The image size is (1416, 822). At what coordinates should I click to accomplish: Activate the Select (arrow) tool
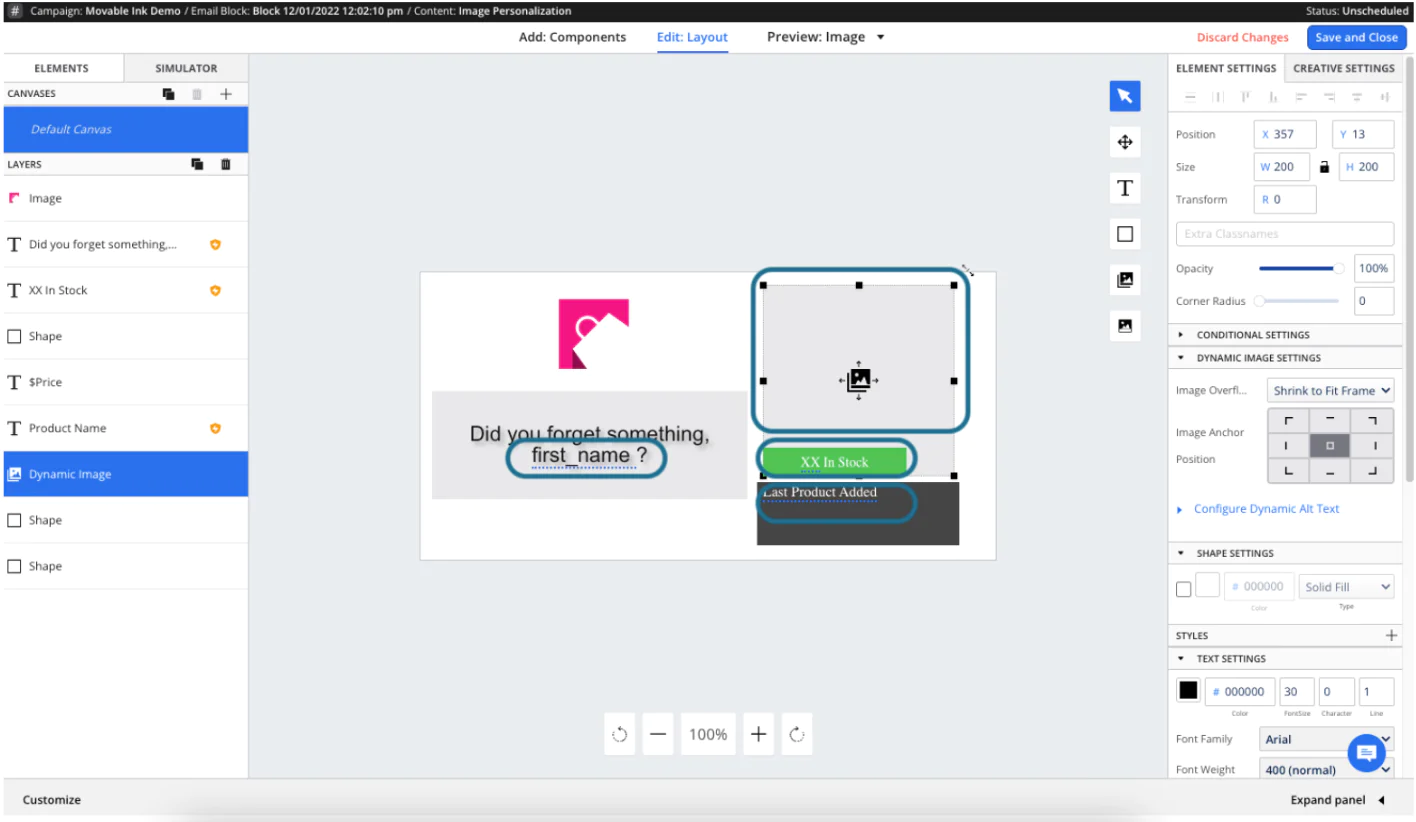1124,95
